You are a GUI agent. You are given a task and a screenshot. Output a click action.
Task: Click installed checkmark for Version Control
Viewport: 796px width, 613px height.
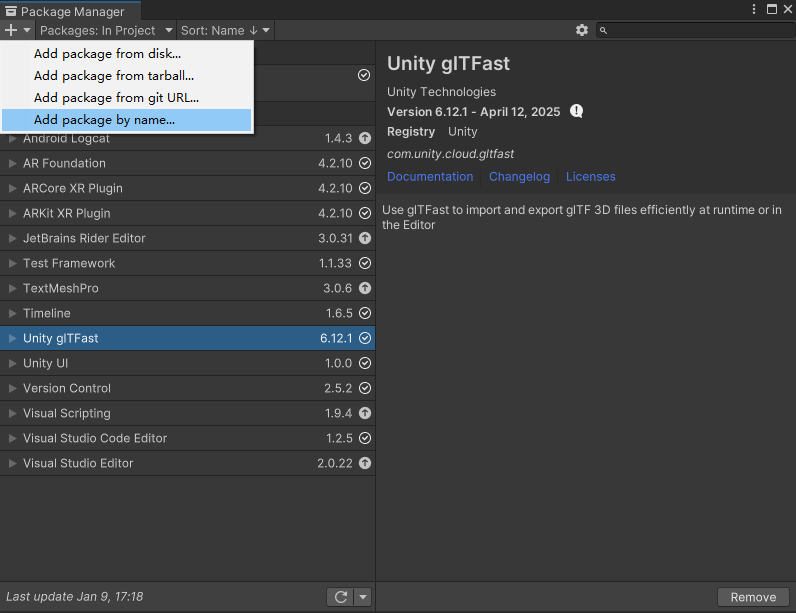365,388
